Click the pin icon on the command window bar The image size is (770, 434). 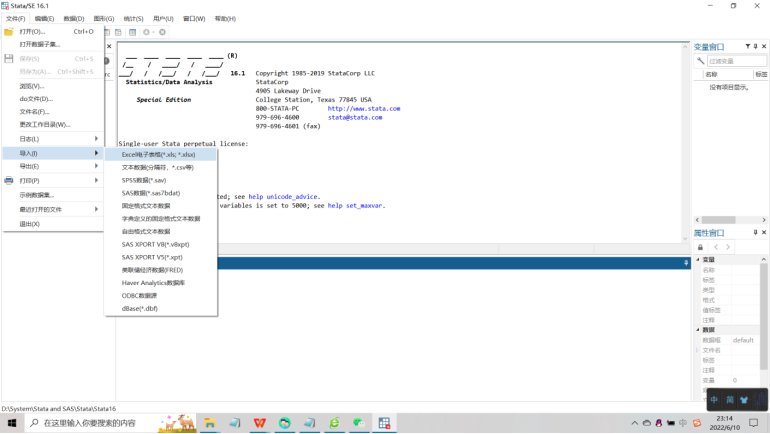(x=686, y=263)
